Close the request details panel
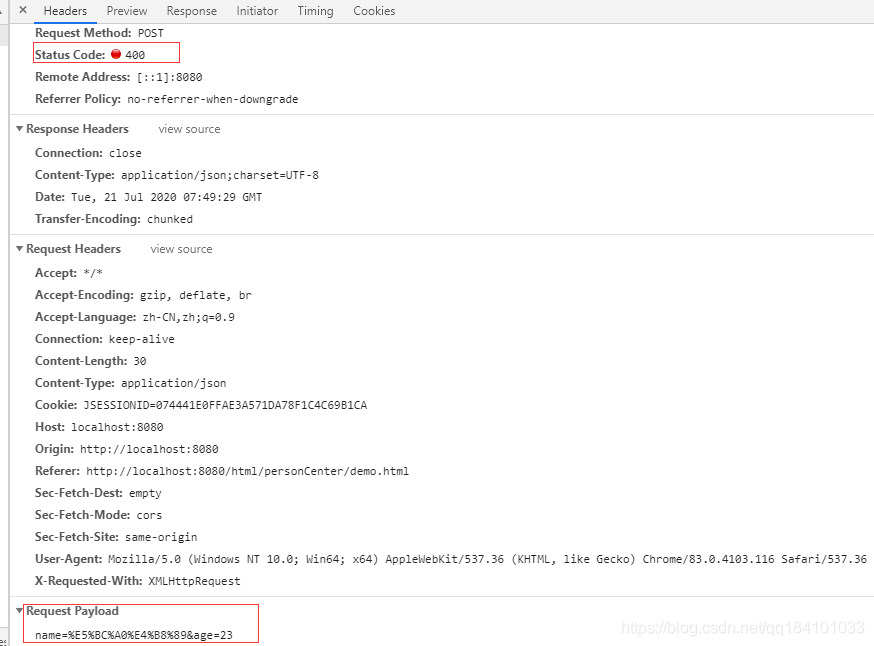Viewport: 874px width, 646px height. [23, 10]
